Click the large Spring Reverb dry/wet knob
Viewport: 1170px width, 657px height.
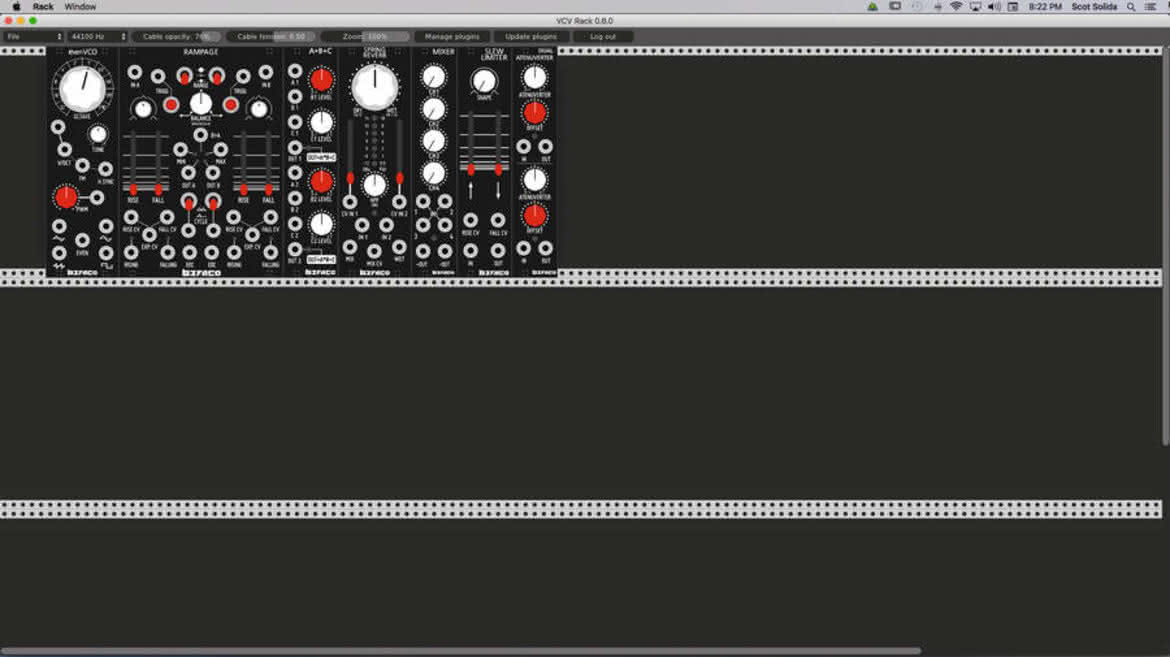[375, 87]
